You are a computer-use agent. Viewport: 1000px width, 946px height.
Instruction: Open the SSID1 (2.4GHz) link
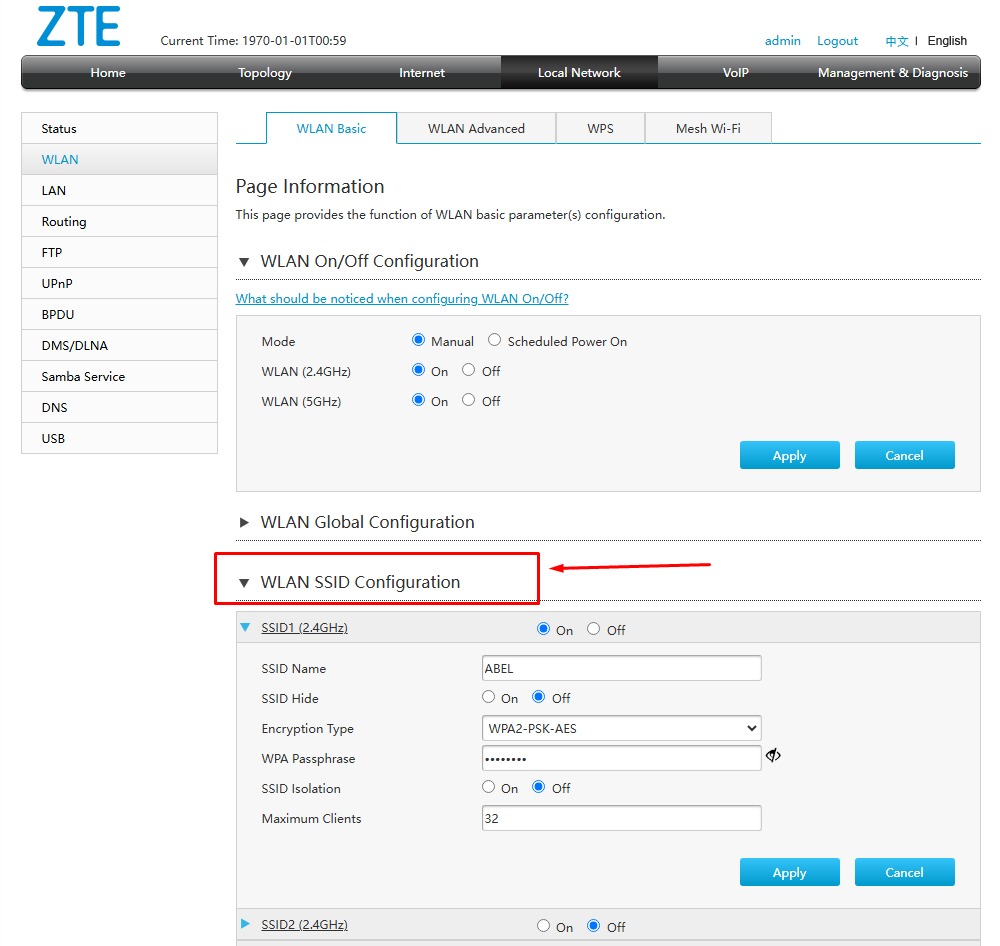(304, 628)
